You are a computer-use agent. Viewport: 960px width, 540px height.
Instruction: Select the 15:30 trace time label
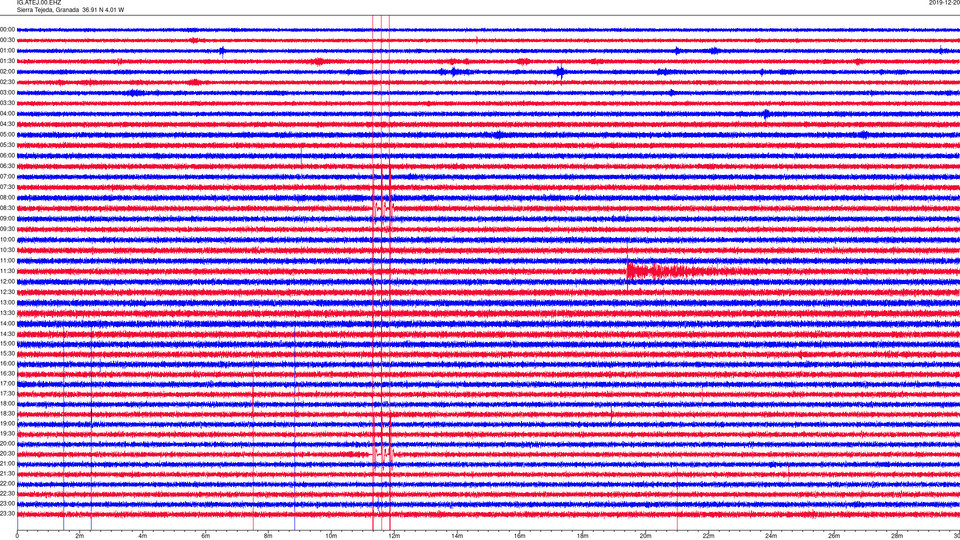[x=8, y=354]
